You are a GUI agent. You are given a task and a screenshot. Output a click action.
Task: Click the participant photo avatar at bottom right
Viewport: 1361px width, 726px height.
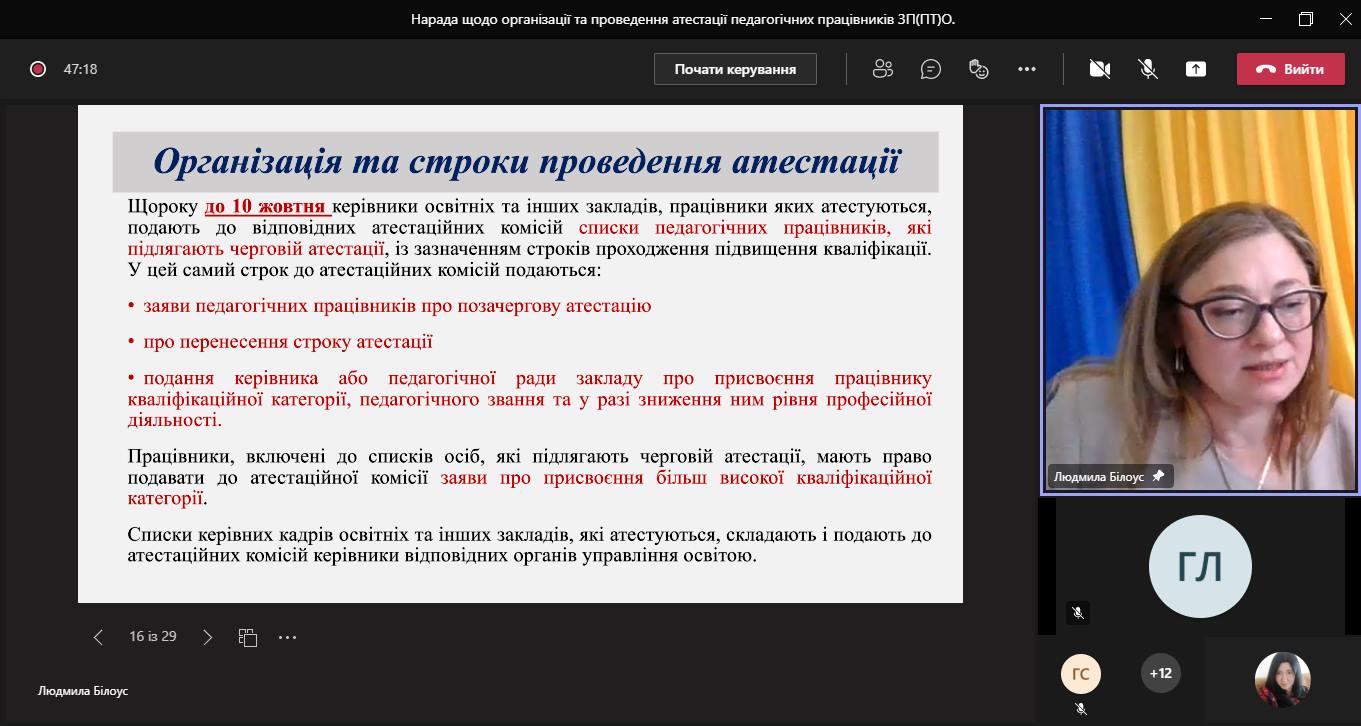pyautogui.click(x=1282, y=680)
